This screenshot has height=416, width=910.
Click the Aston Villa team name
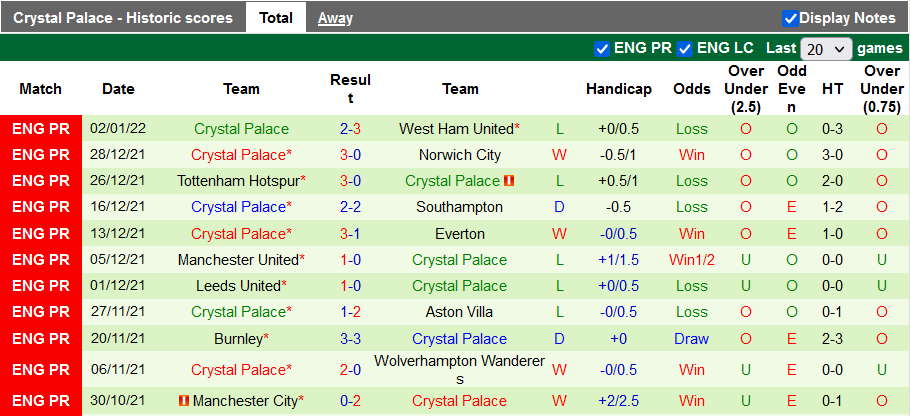[x=460, y=311]
